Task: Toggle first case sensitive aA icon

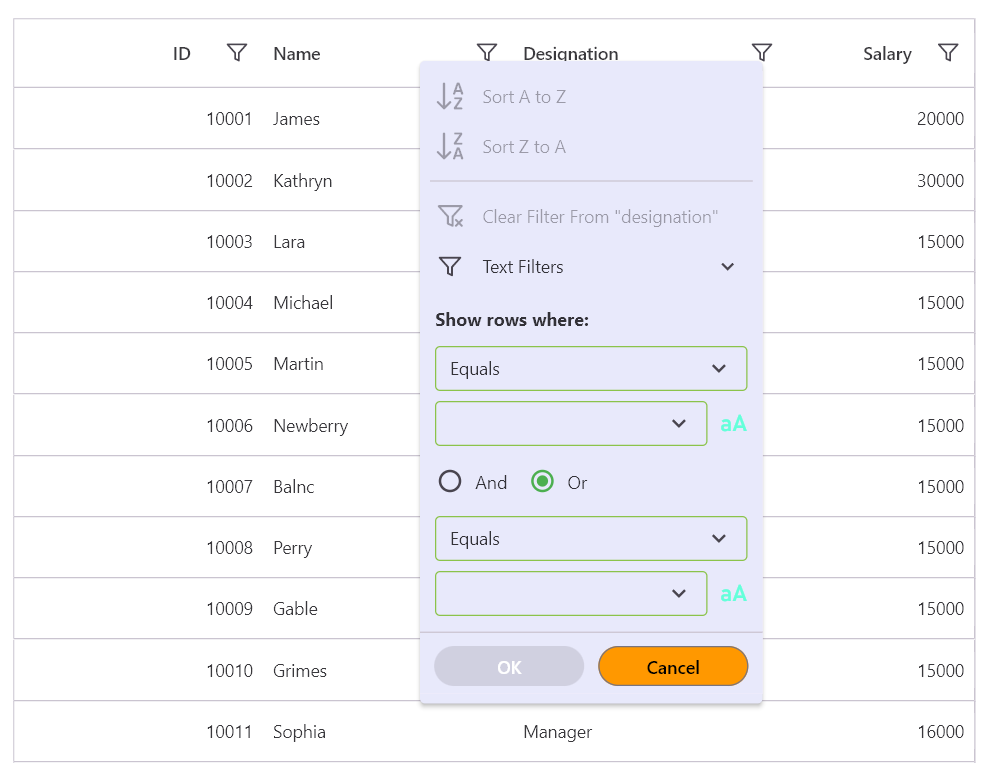Action: (734, 423)
